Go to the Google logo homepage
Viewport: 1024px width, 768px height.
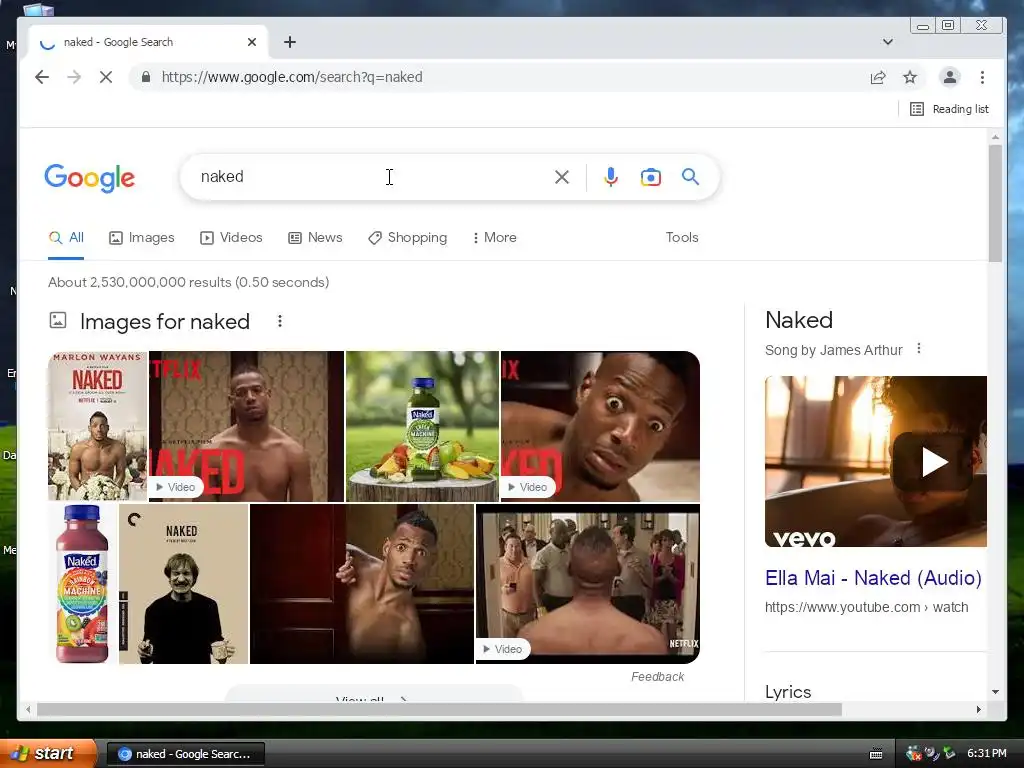tap(89, 178)
